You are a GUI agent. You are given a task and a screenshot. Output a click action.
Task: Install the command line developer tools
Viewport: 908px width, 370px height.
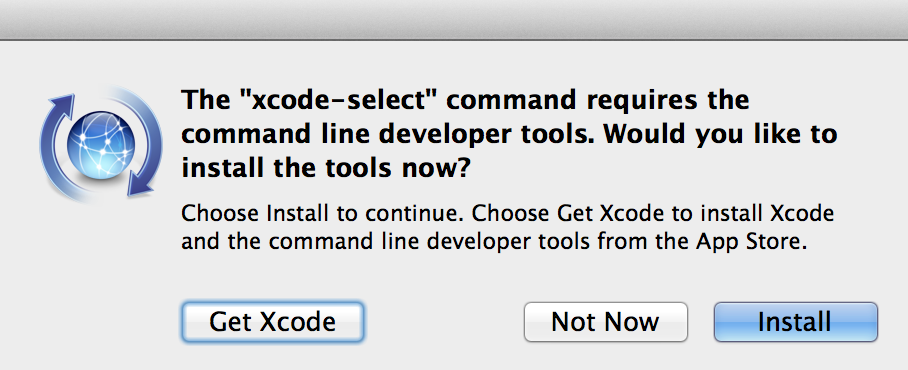coord(796,321)
